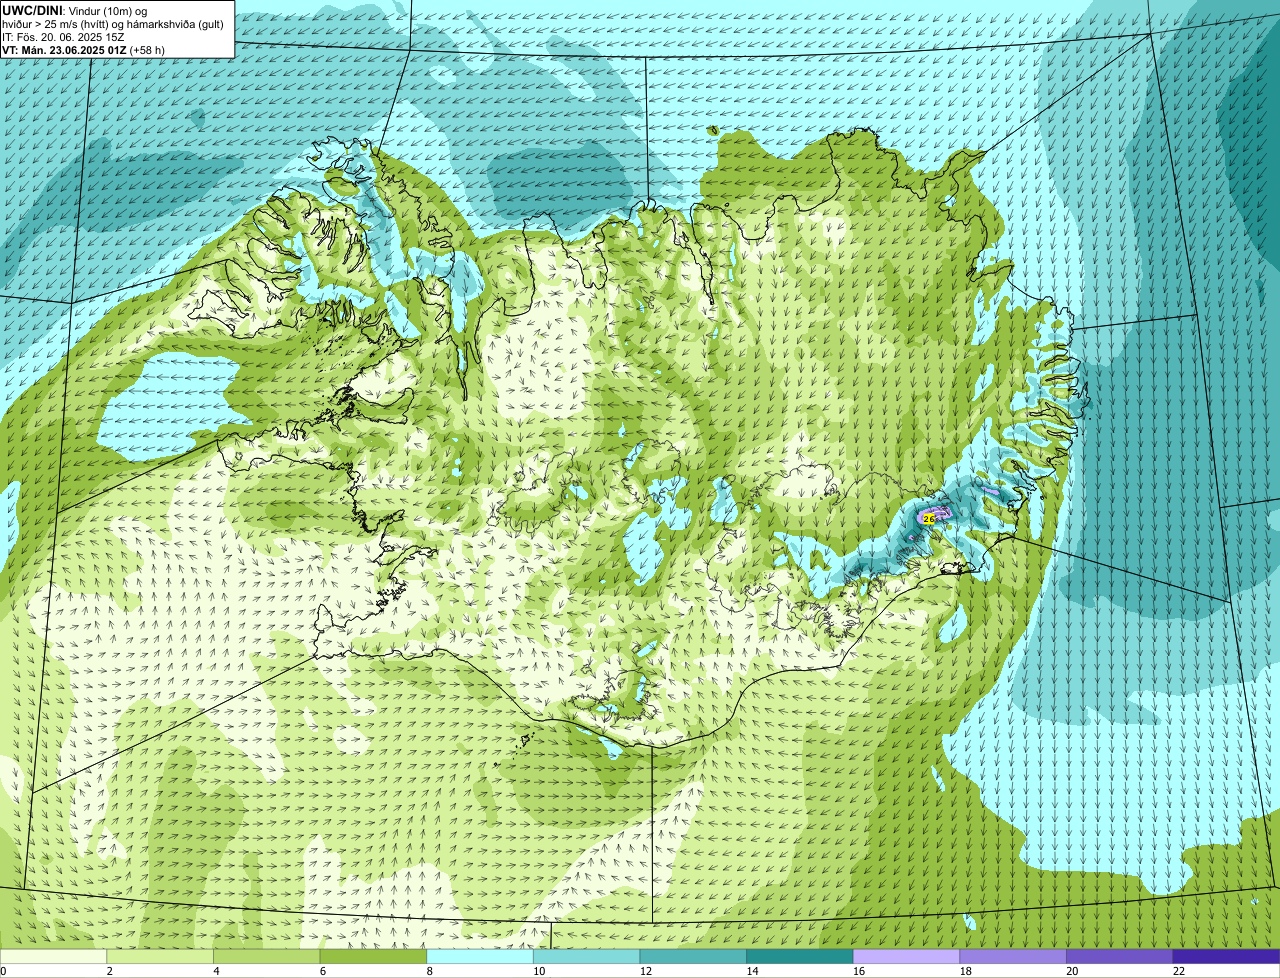
Task: Click the legend label '6'
Action: click(322, 971)
